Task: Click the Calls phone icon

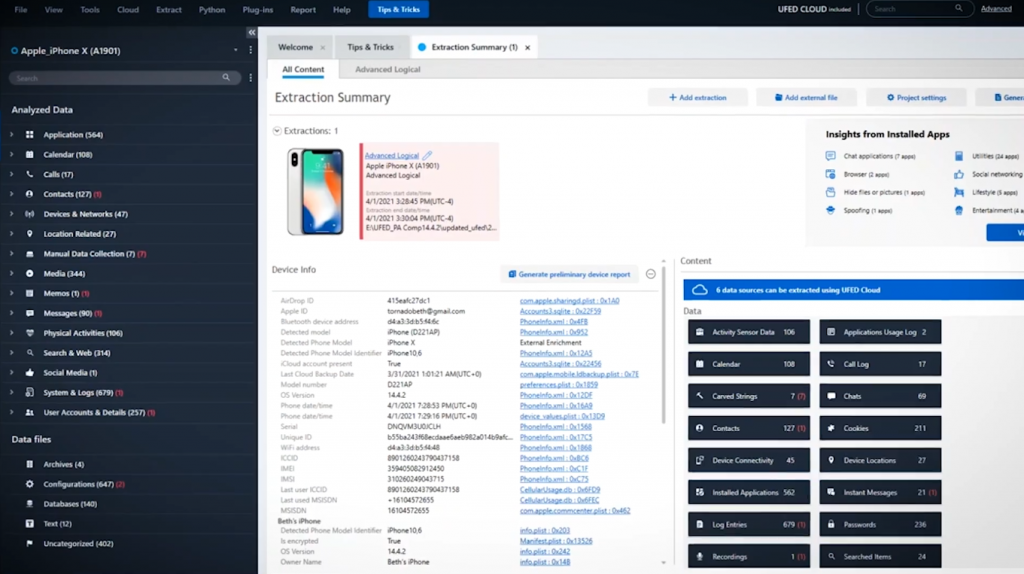Action: coord(29,174)
